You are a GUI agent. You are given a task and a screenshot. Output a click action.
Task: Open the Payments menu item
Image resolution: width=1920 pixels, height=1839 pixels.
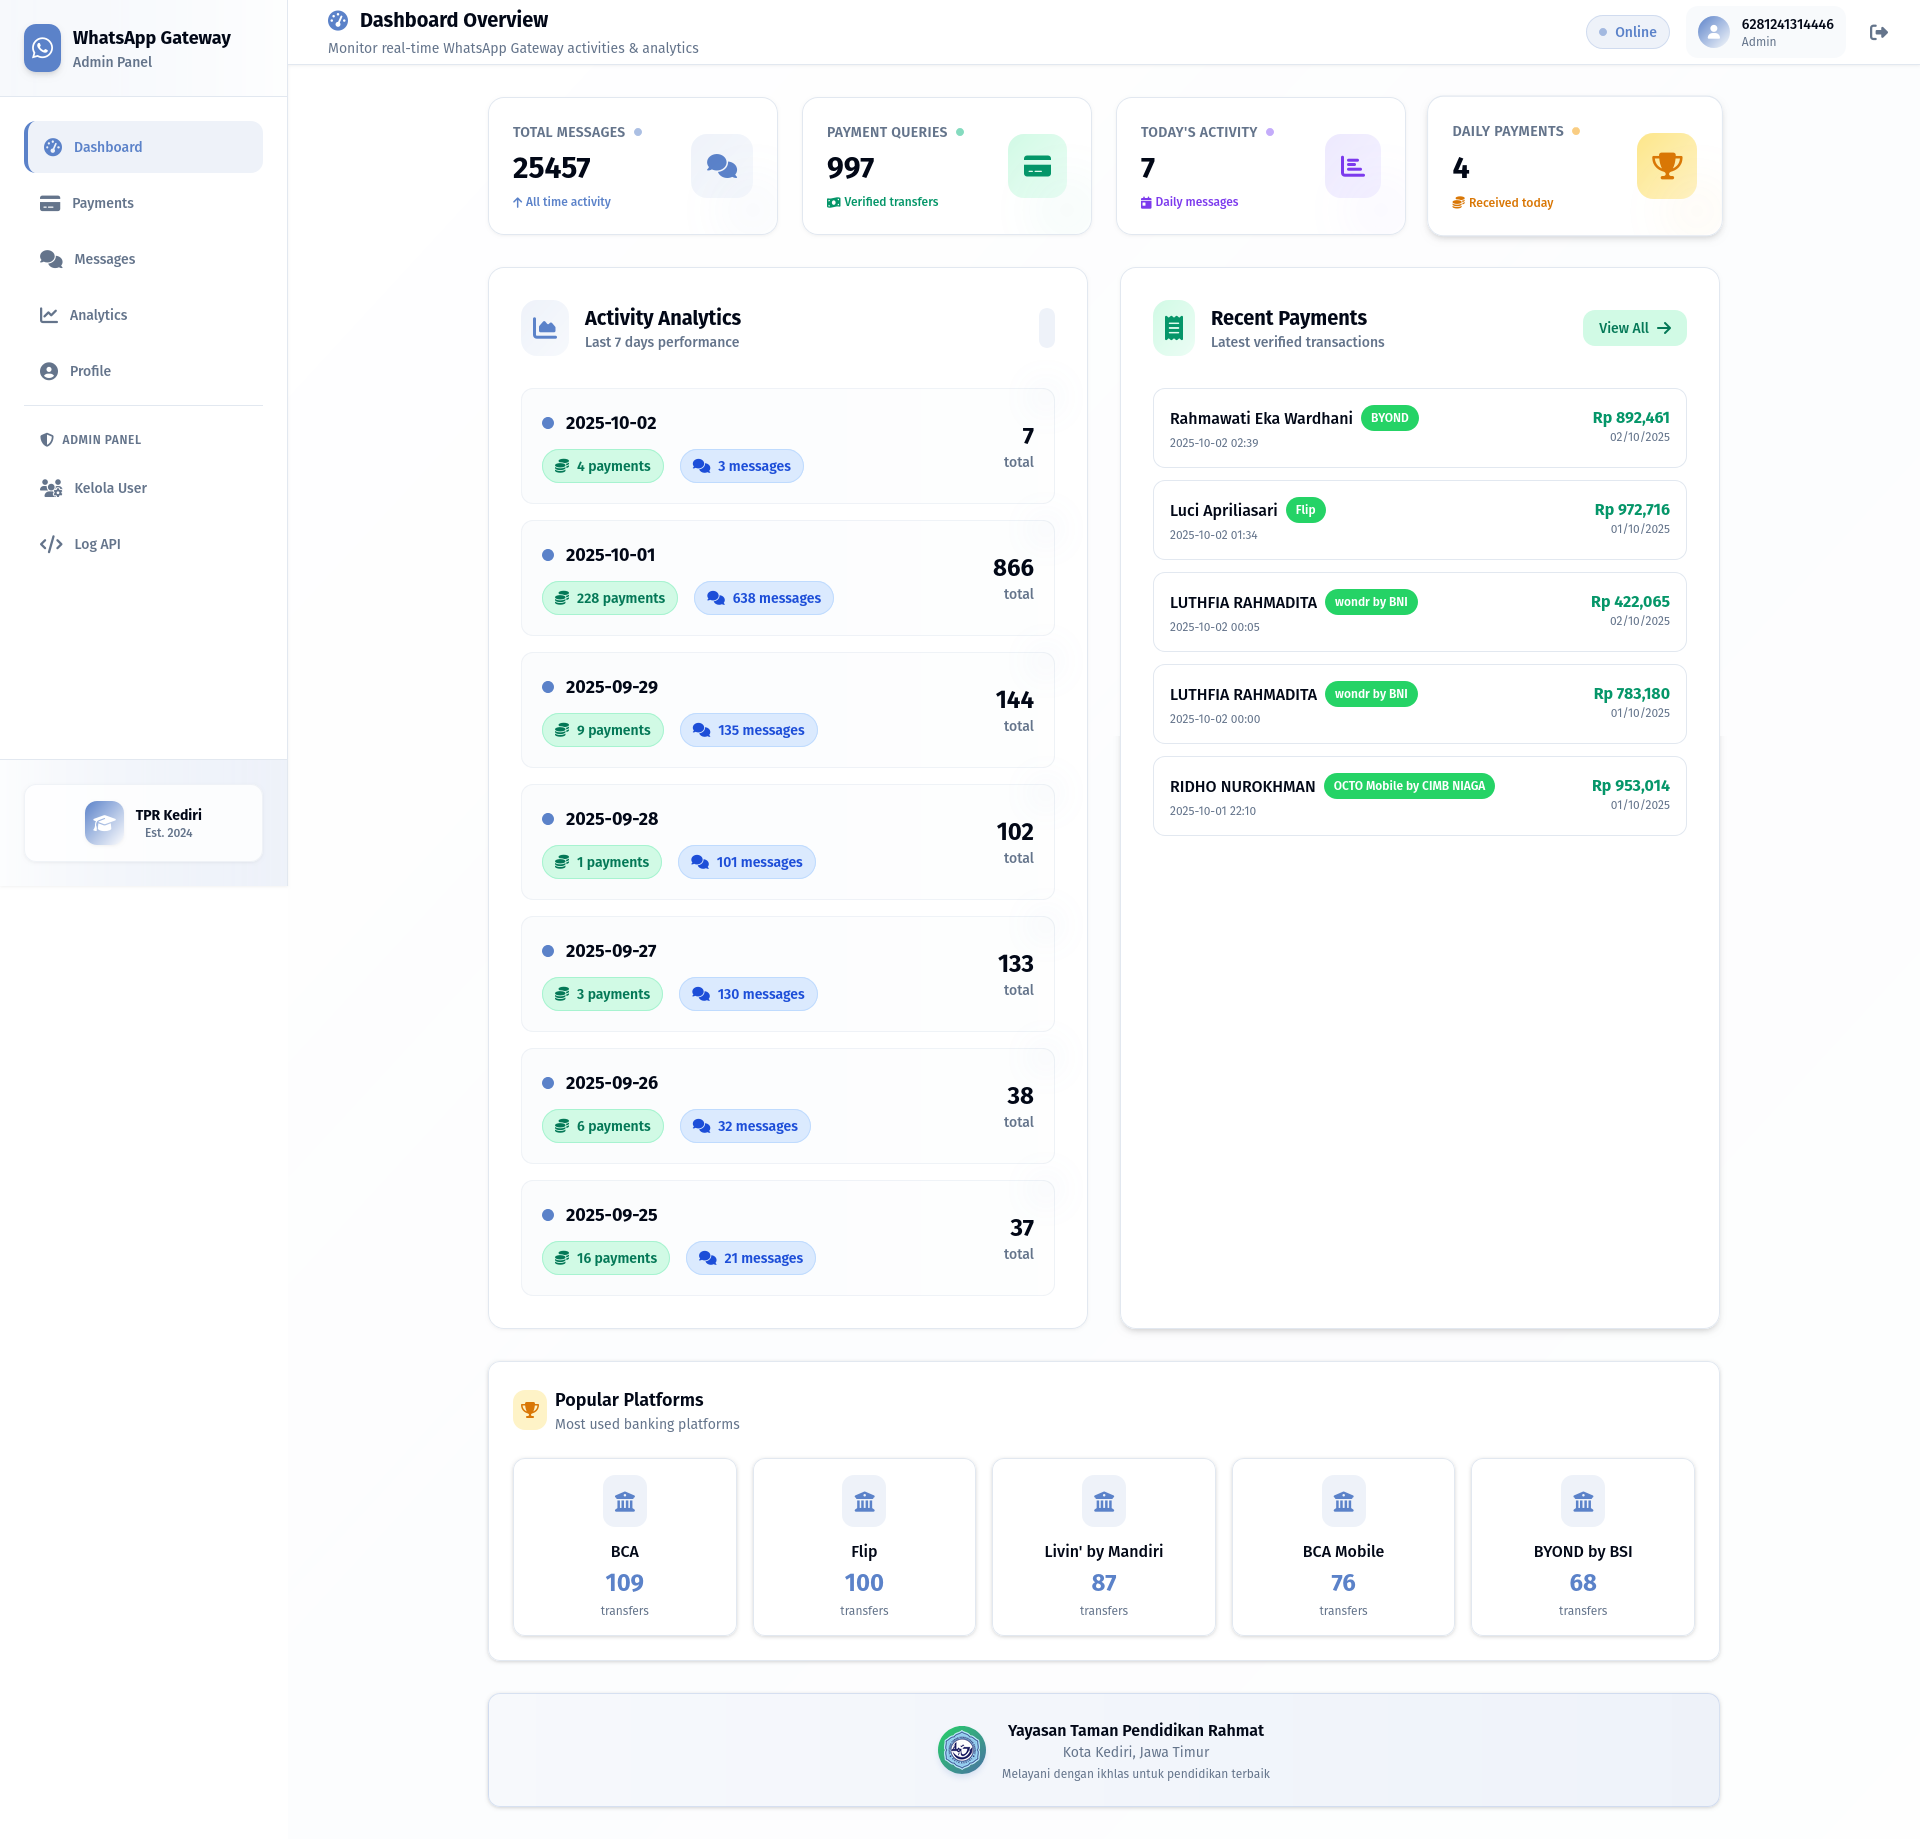[x=102, y=203]
